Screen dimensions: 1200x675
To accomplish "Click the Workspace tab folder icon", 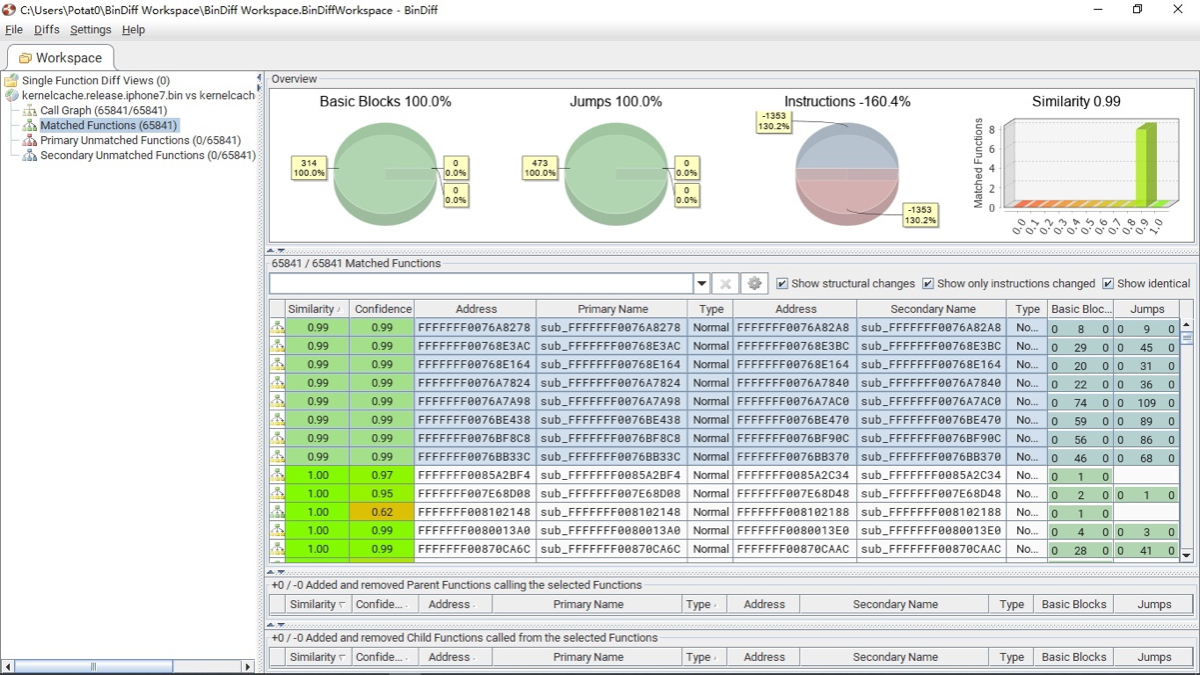I will click(25, 58).
